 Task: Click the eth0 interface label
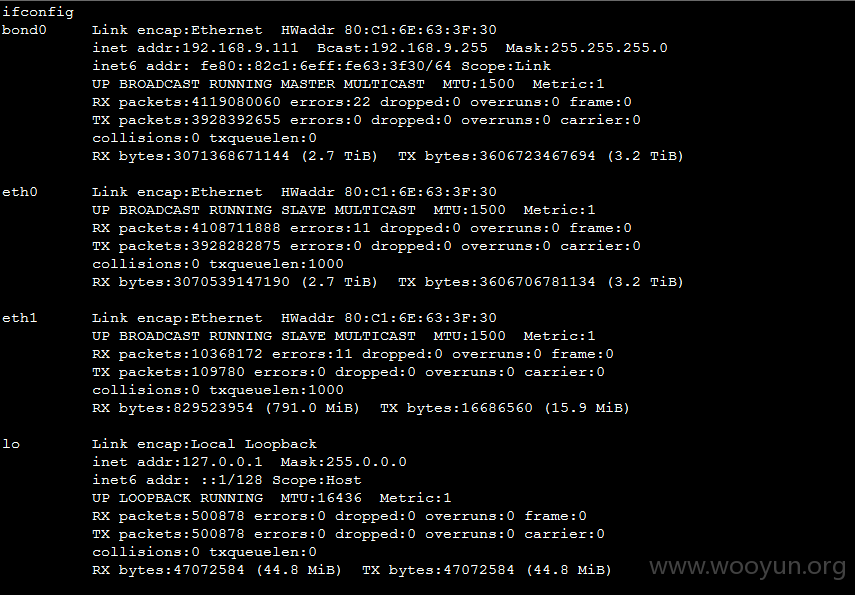pyautogui.click(x=20, y=192)
